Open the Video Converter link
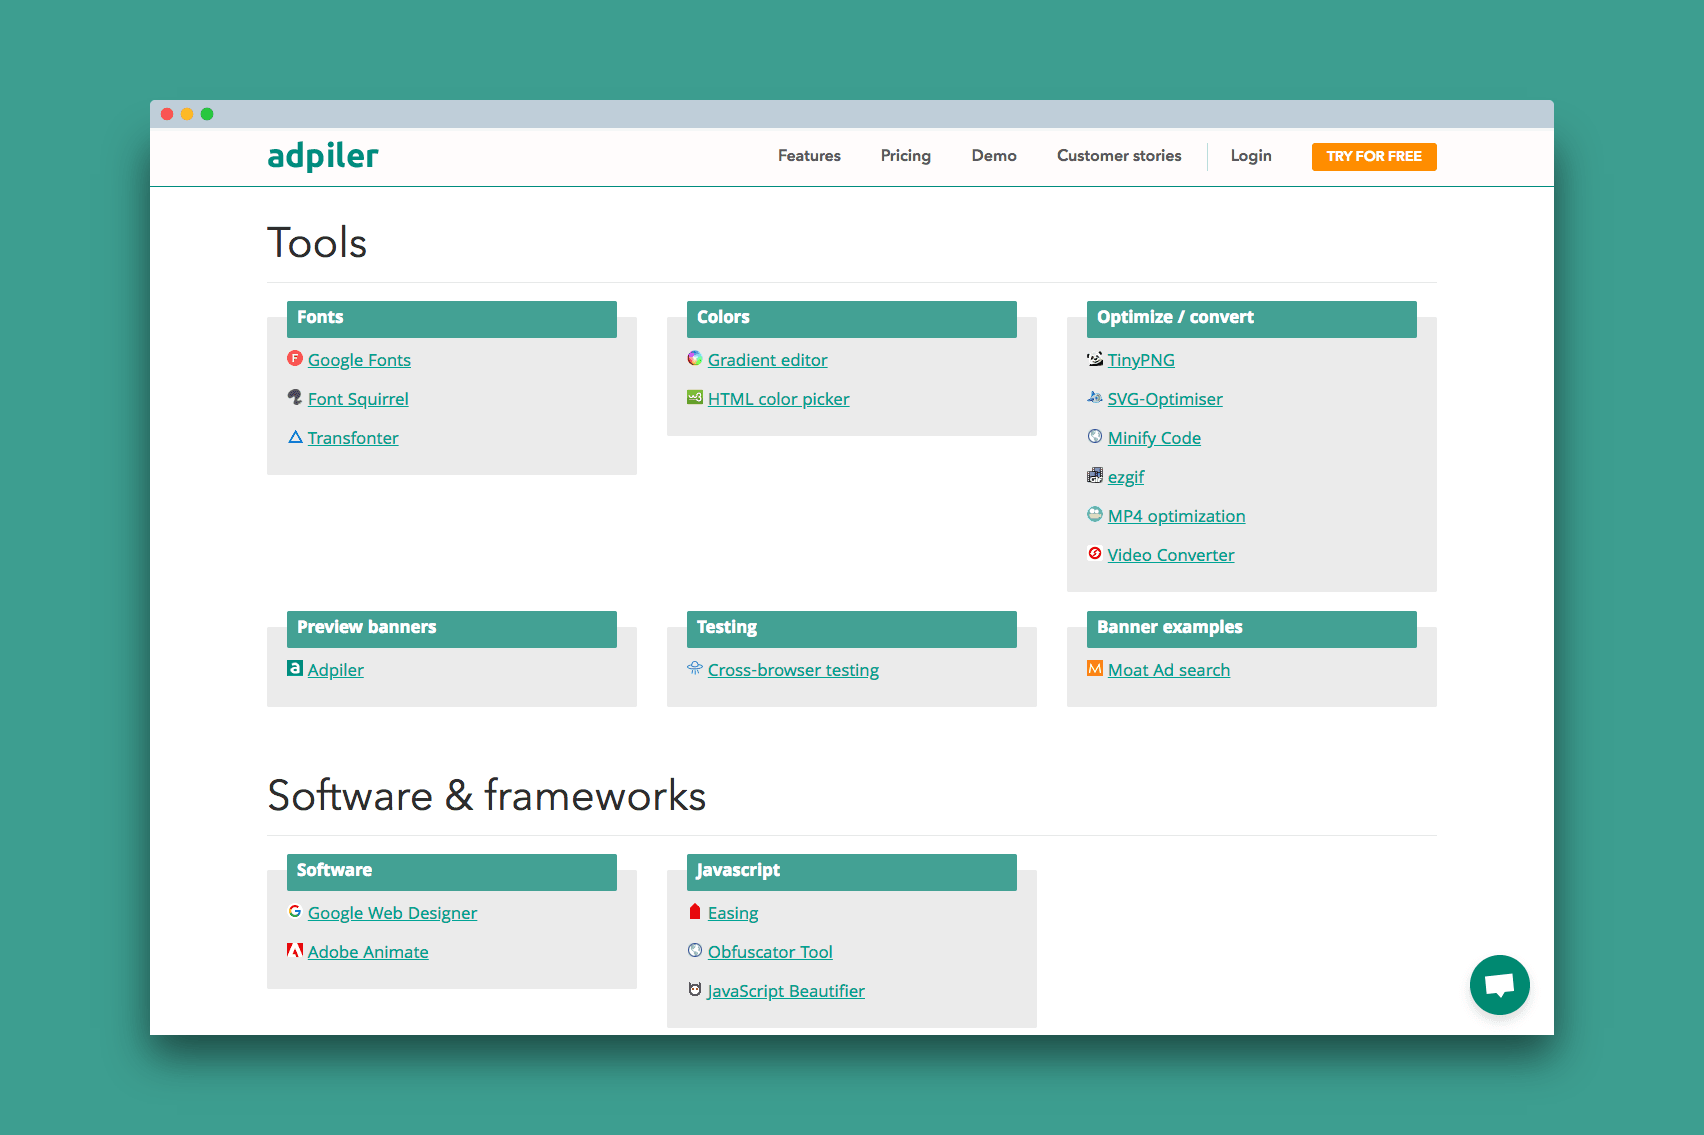Screen dimensions: 1704x1135 (1171, 555)
